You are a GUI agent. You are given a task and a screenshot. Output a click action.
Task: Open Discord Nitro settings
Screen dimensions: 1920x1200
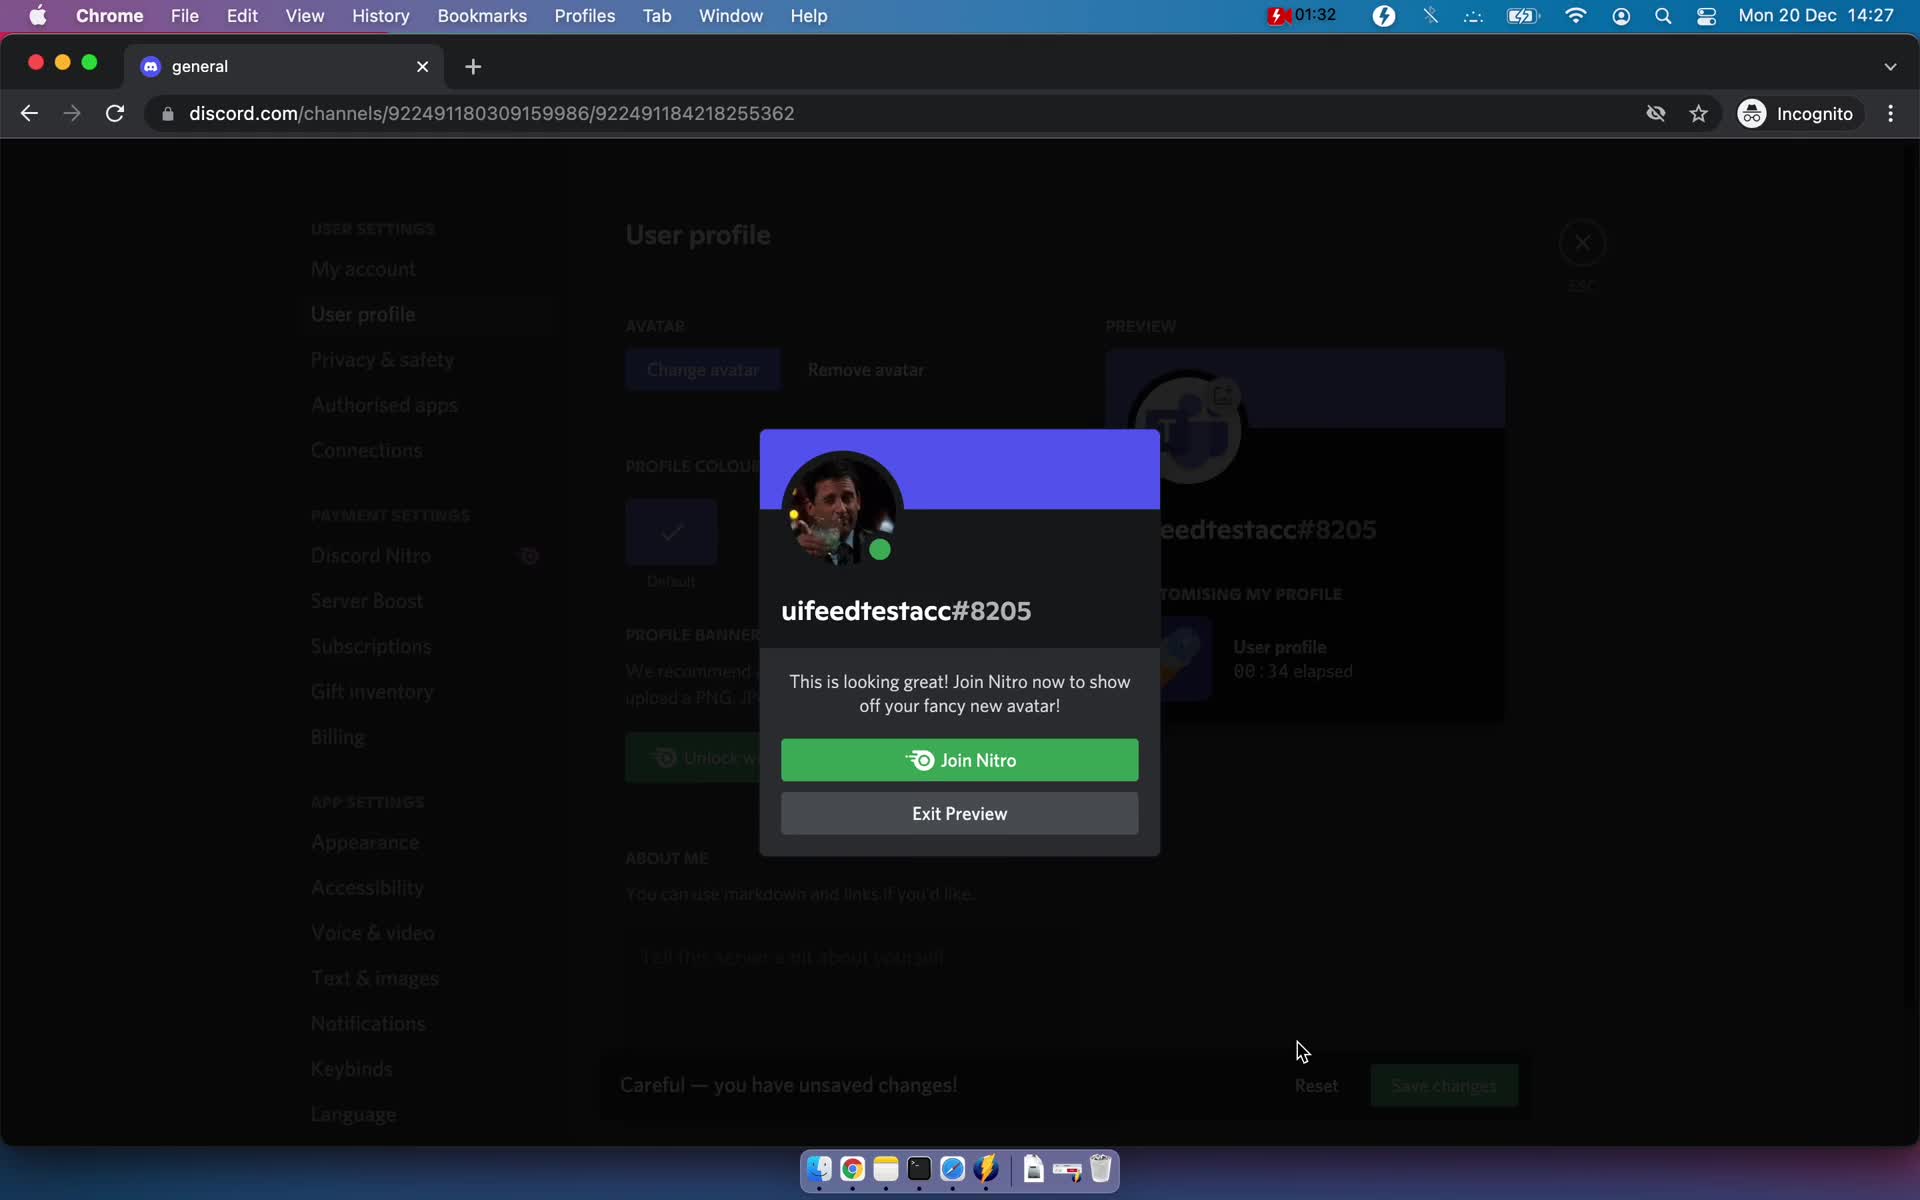point(368,556)
